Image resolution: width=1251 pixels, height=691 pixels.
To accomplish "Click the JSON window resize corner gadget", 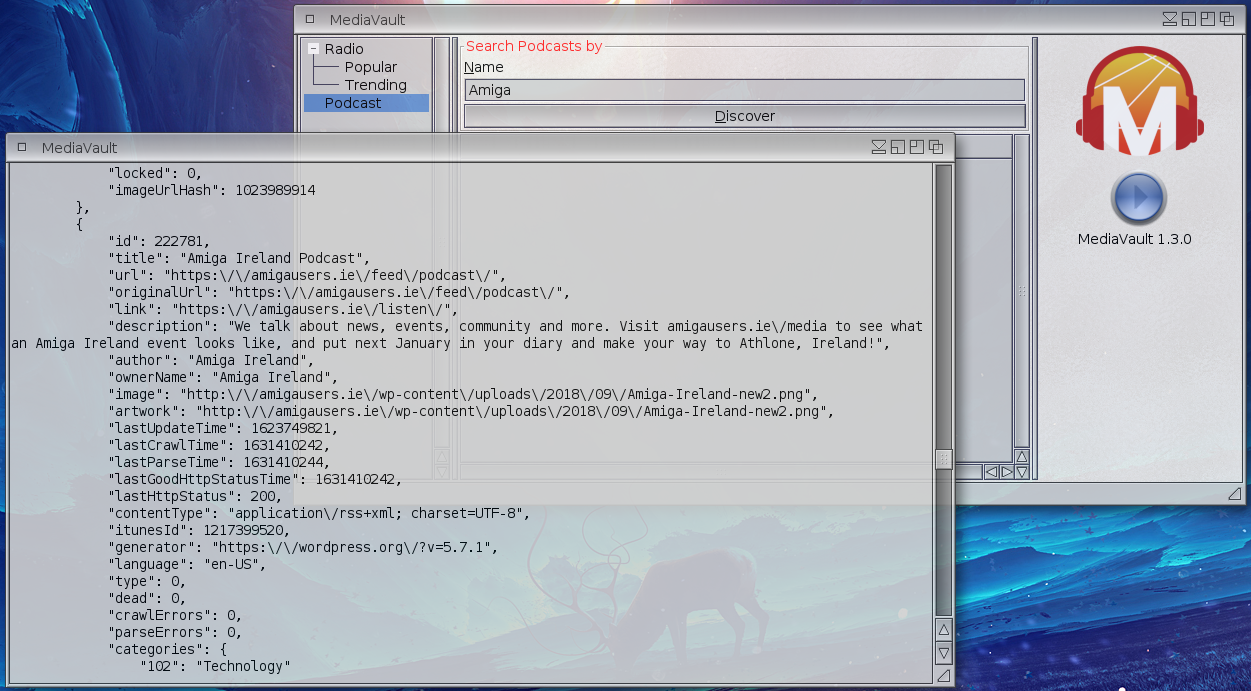I will [x=943, y=676].
